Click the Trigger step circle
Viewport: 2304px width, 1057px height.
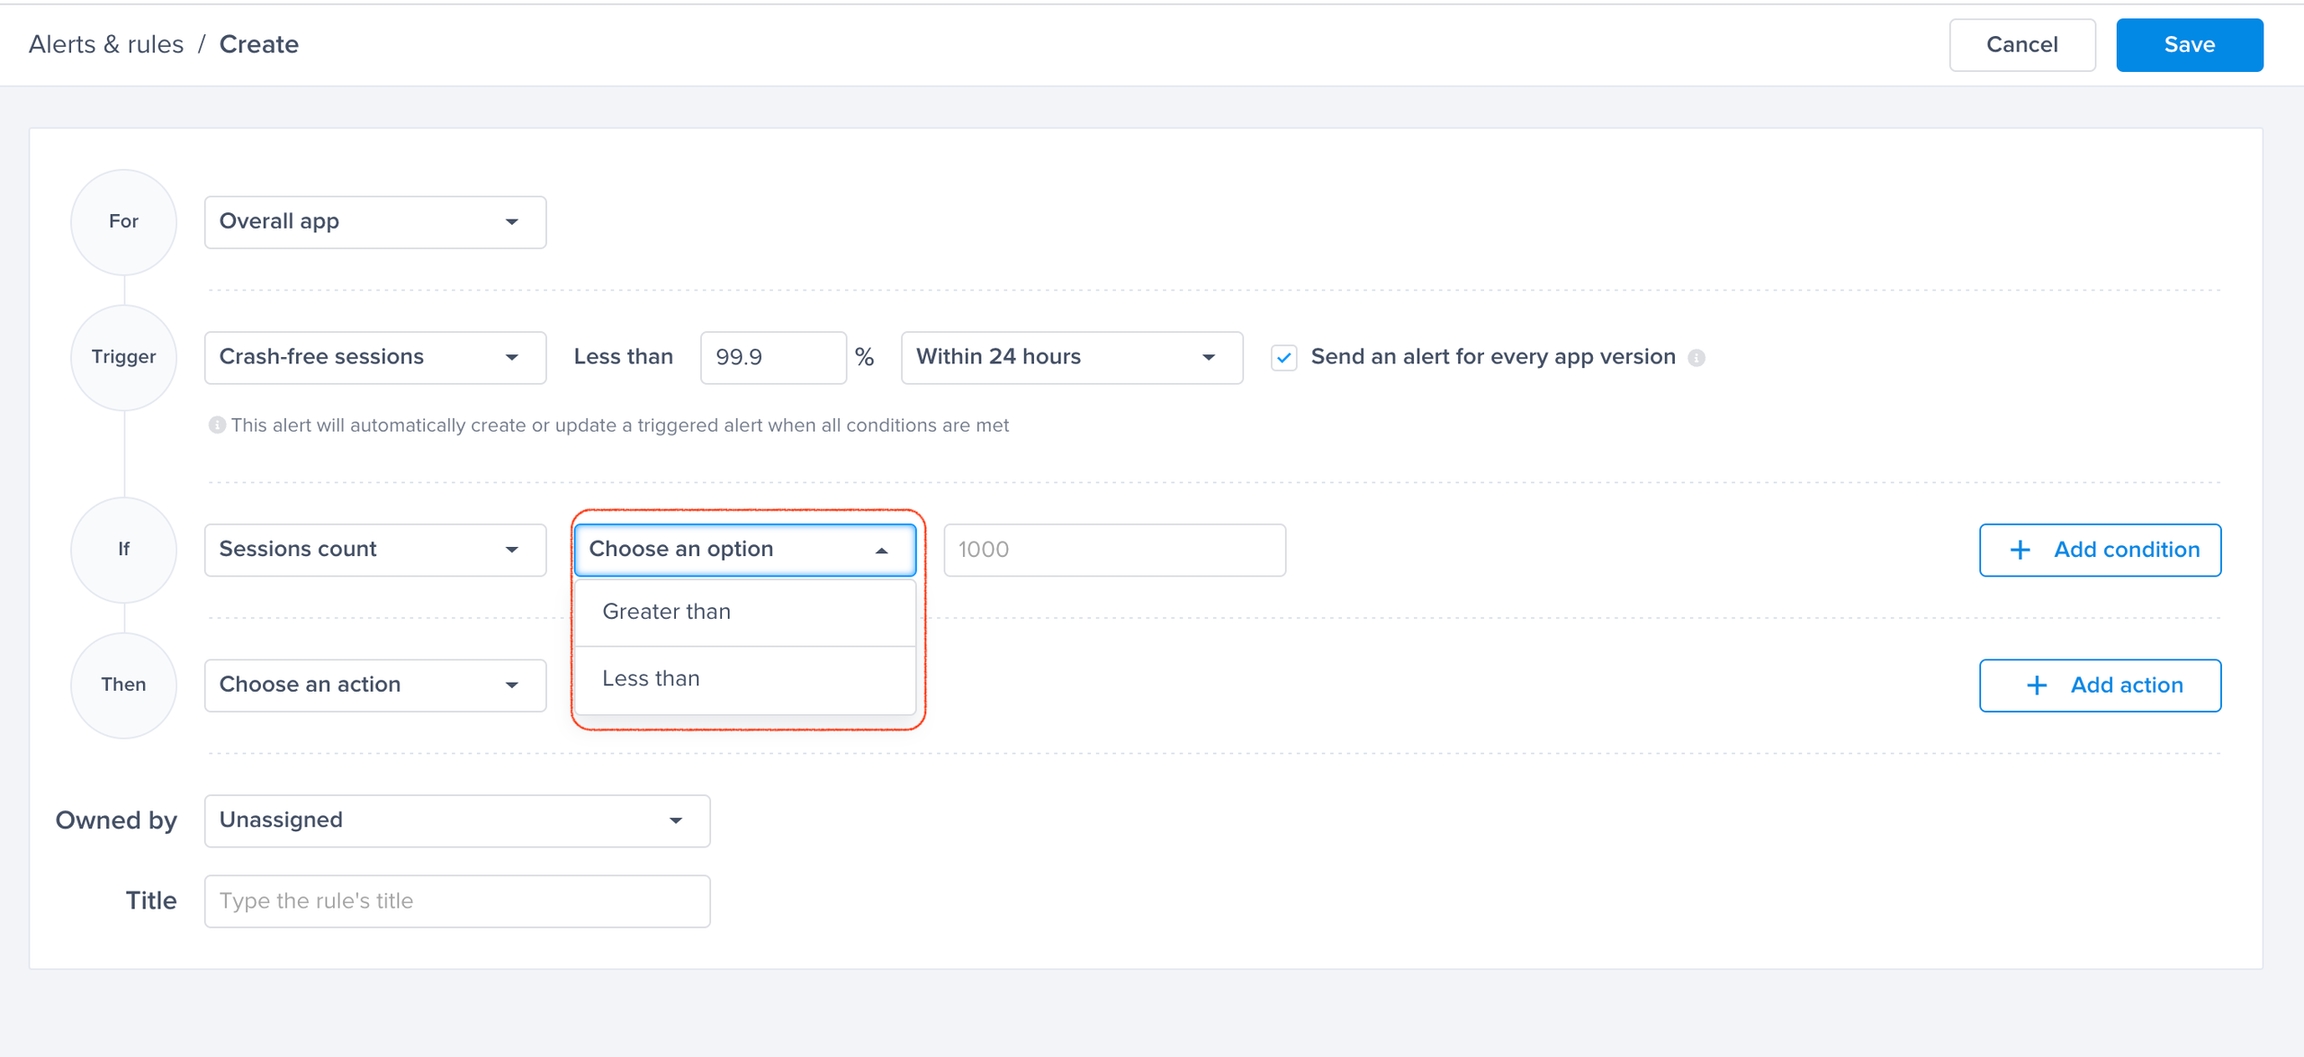click(x=123, y=357)
